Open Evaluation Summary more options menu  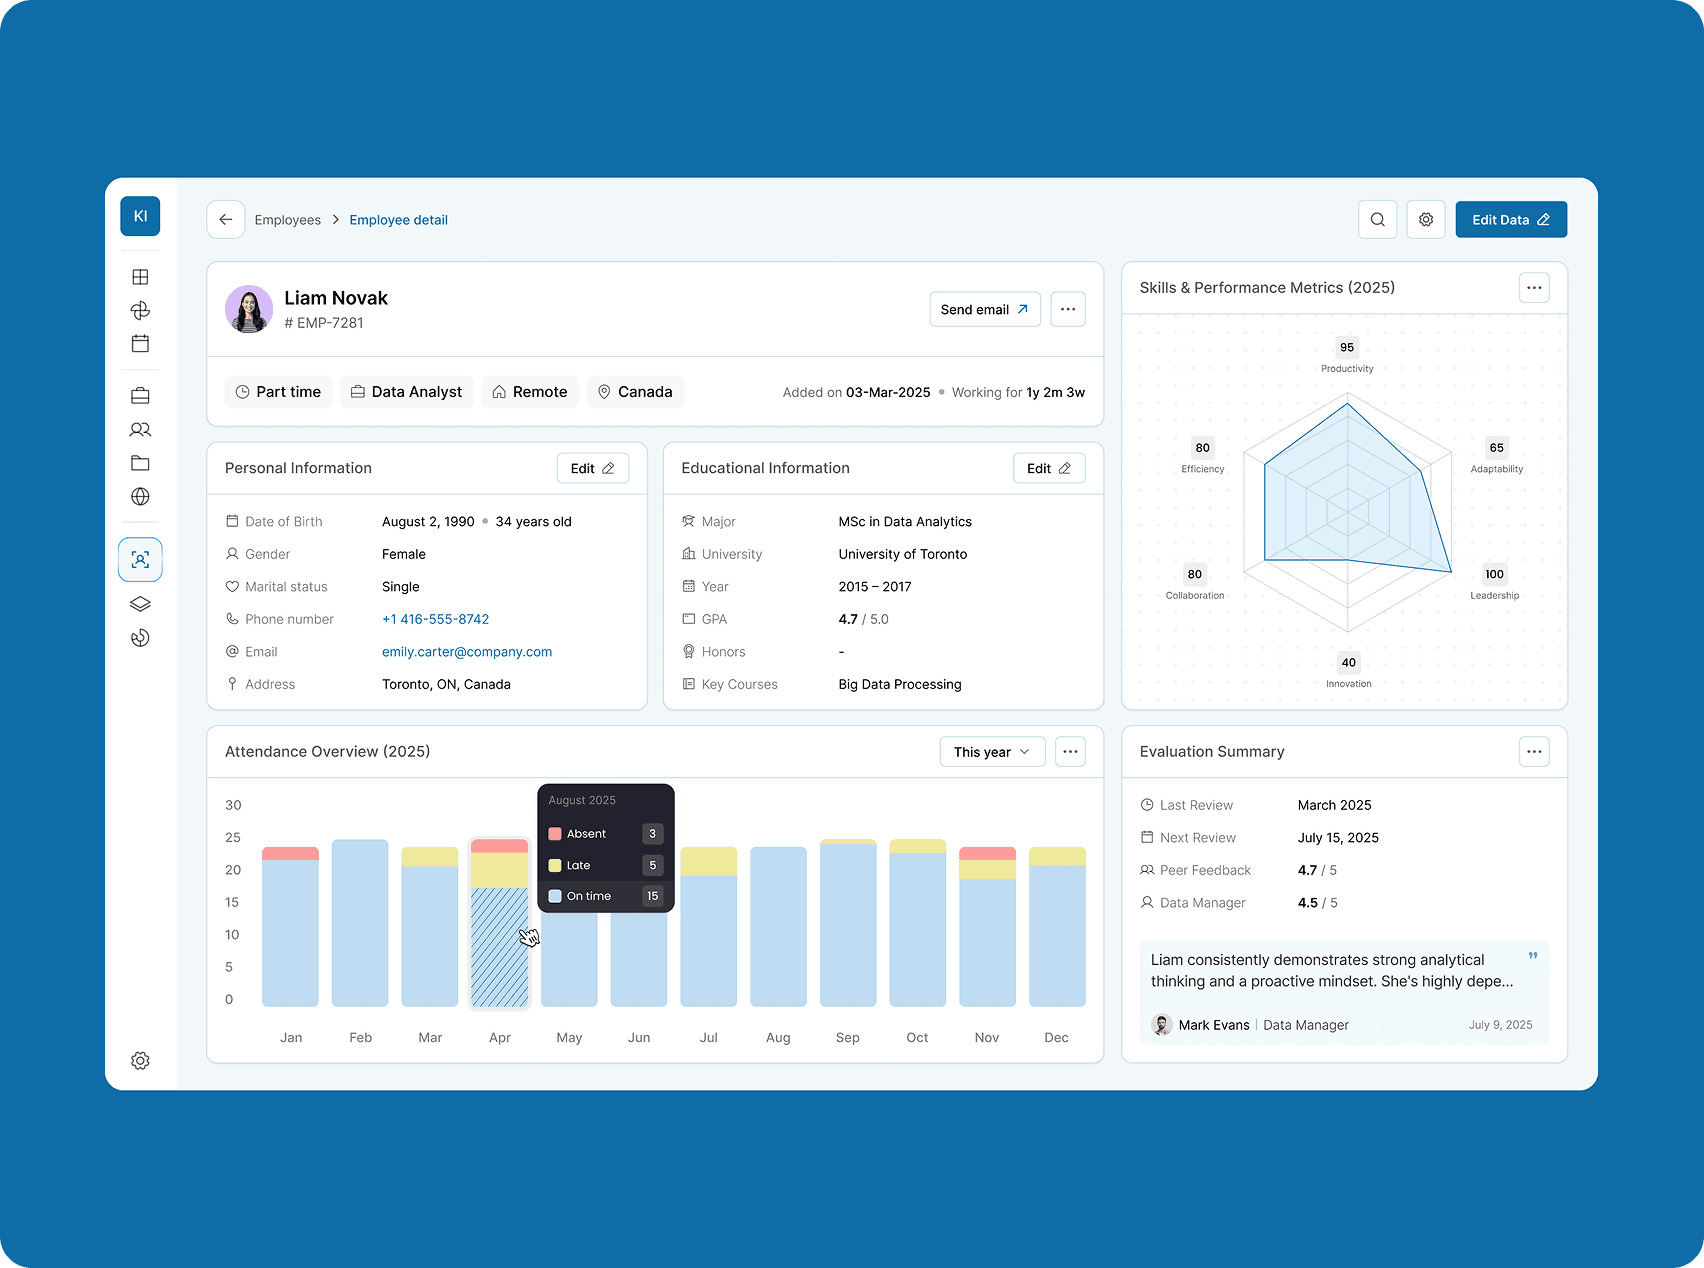1534,752
